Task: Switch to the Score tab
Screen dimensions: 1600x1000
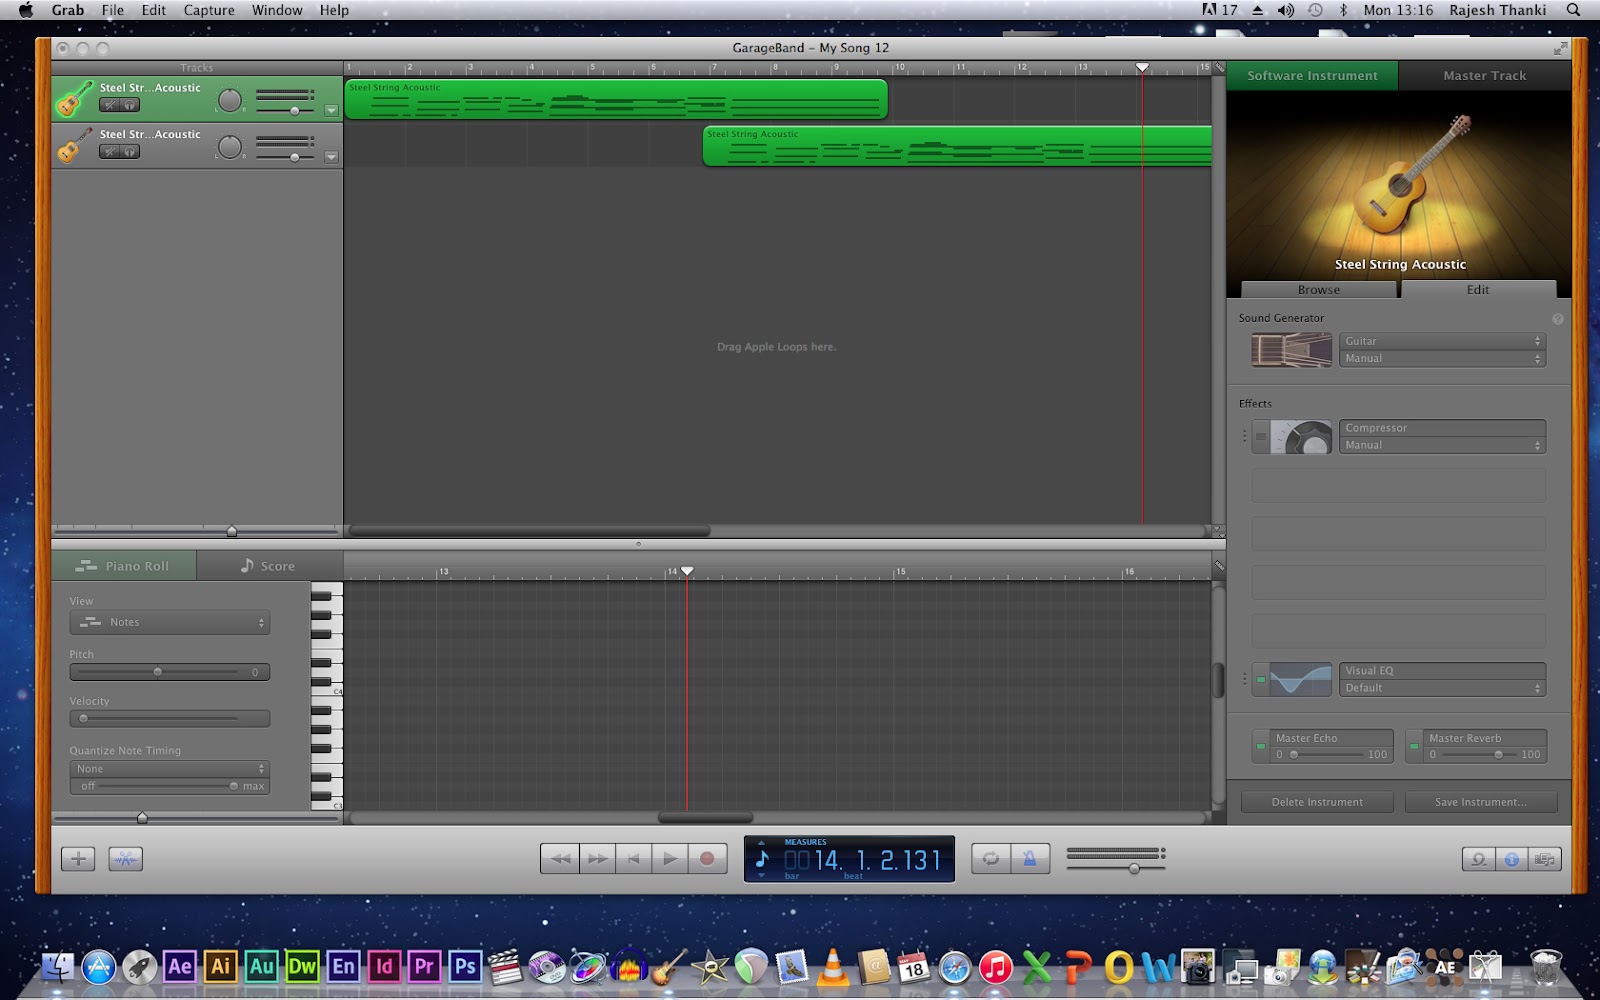Action: pyautogui.click(x=268, y=566)
